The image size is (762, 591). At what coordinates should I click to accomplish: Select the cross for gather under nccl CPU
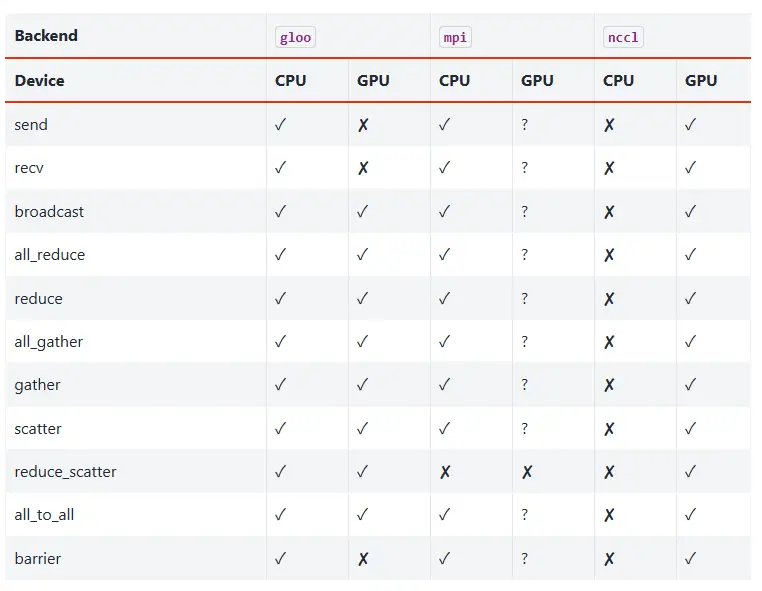click(x=609, y=385)
